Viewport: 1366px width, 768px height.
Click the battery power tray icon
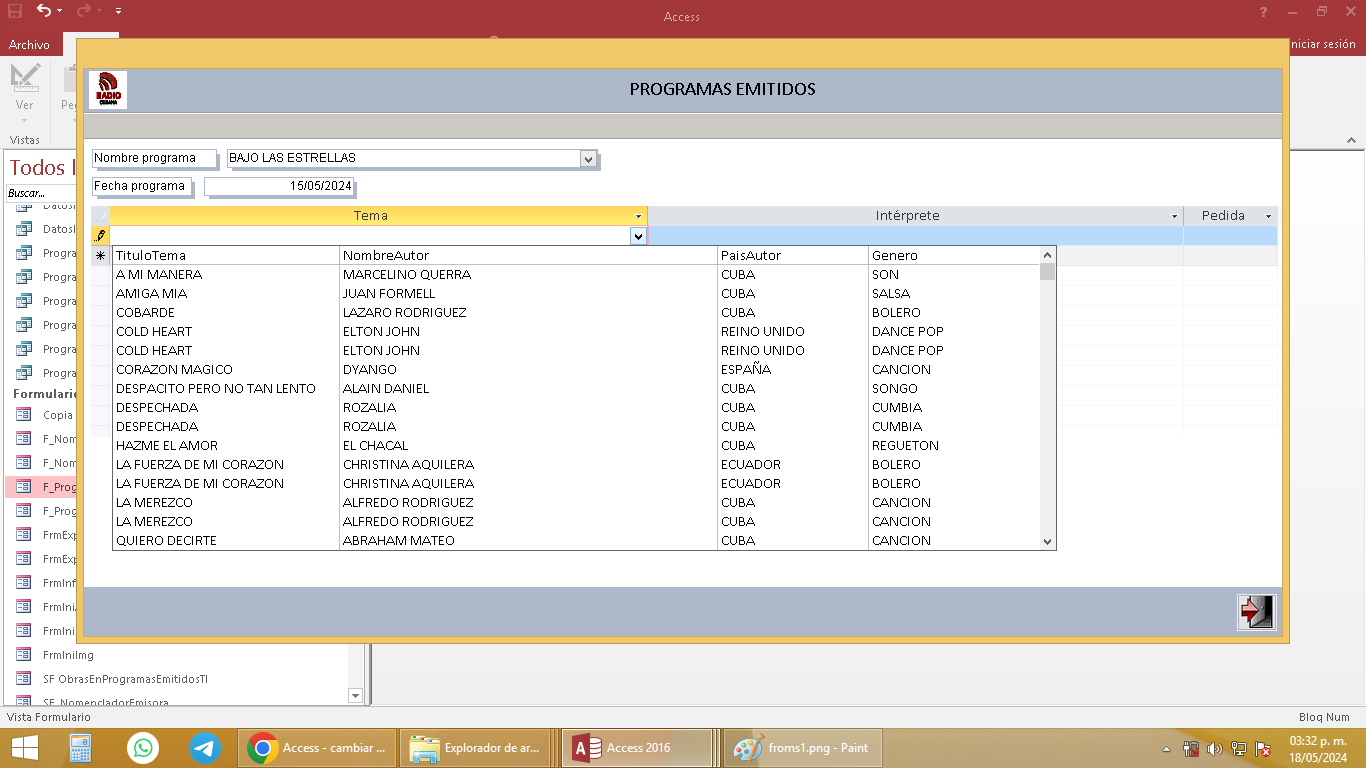point(1191,749)
